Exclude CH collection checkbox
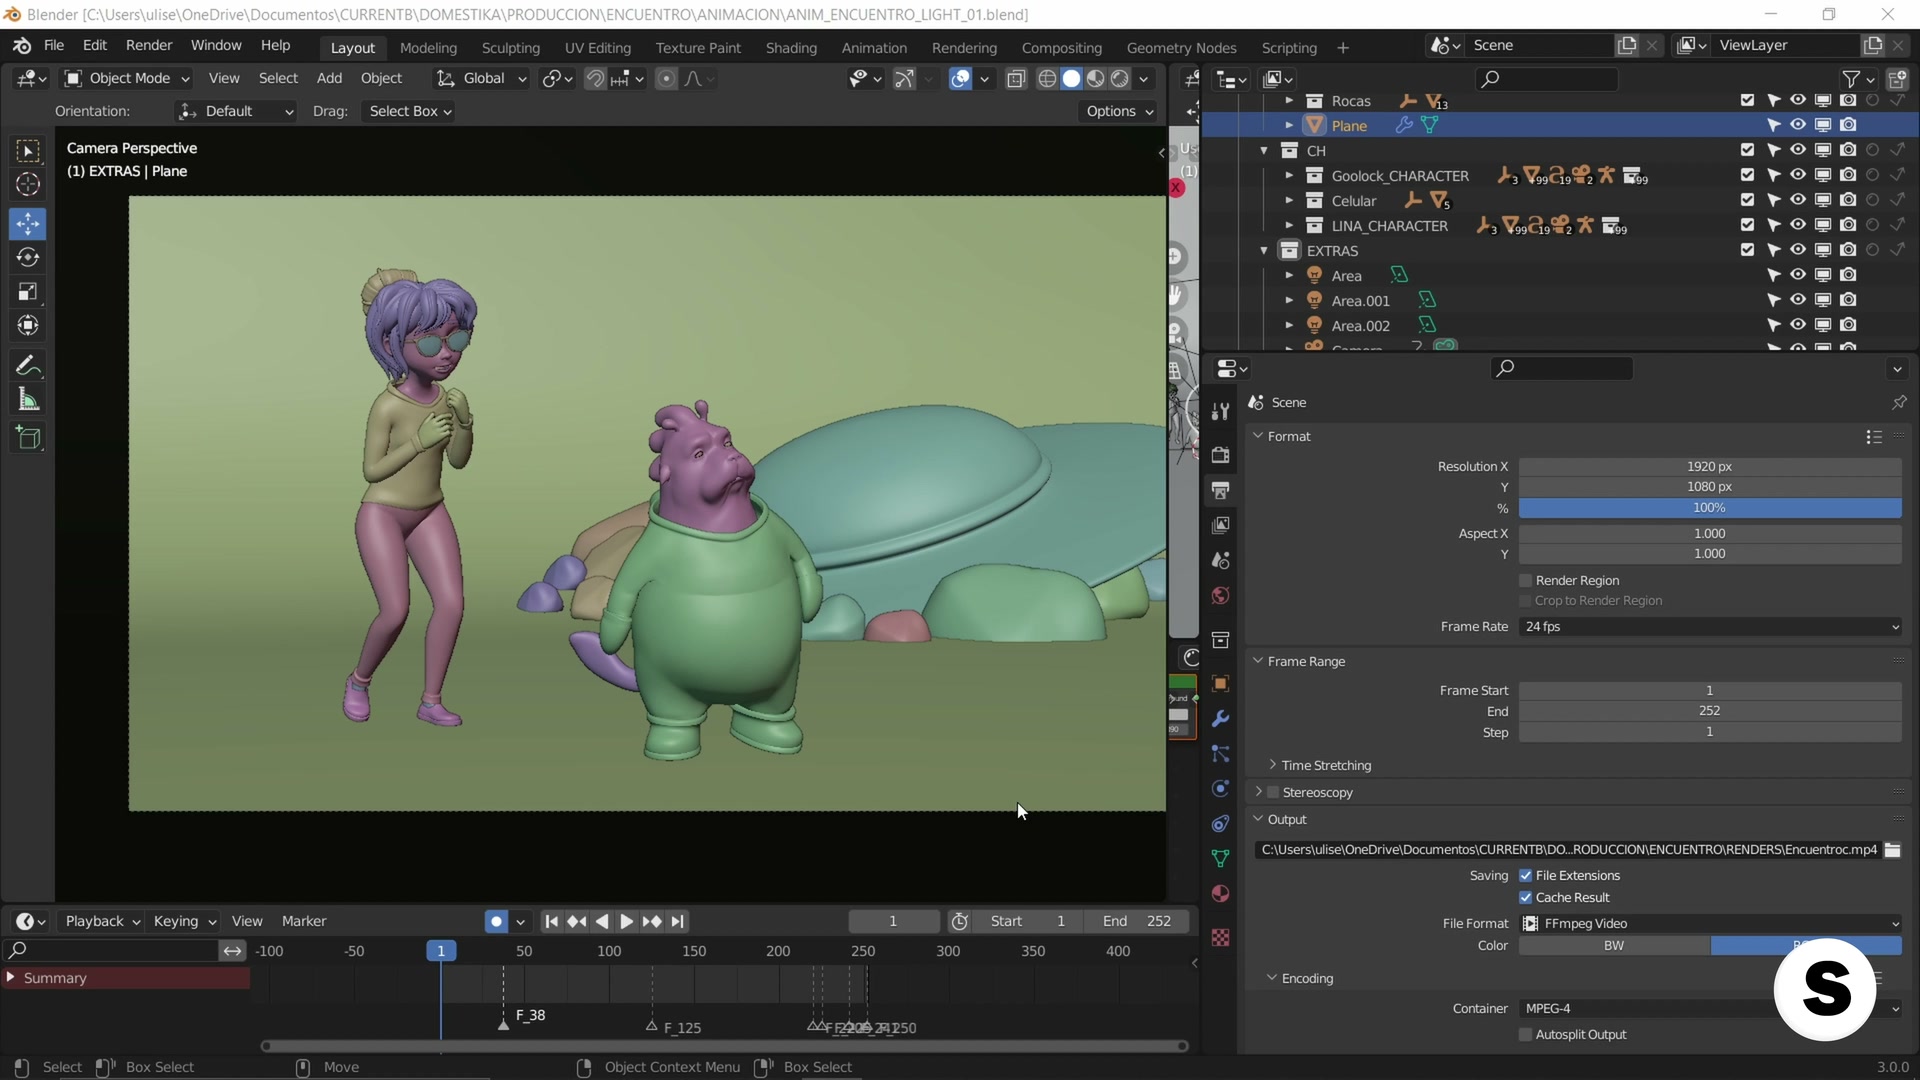This screenshot has height=1080, width=1920. point(1747,150)
